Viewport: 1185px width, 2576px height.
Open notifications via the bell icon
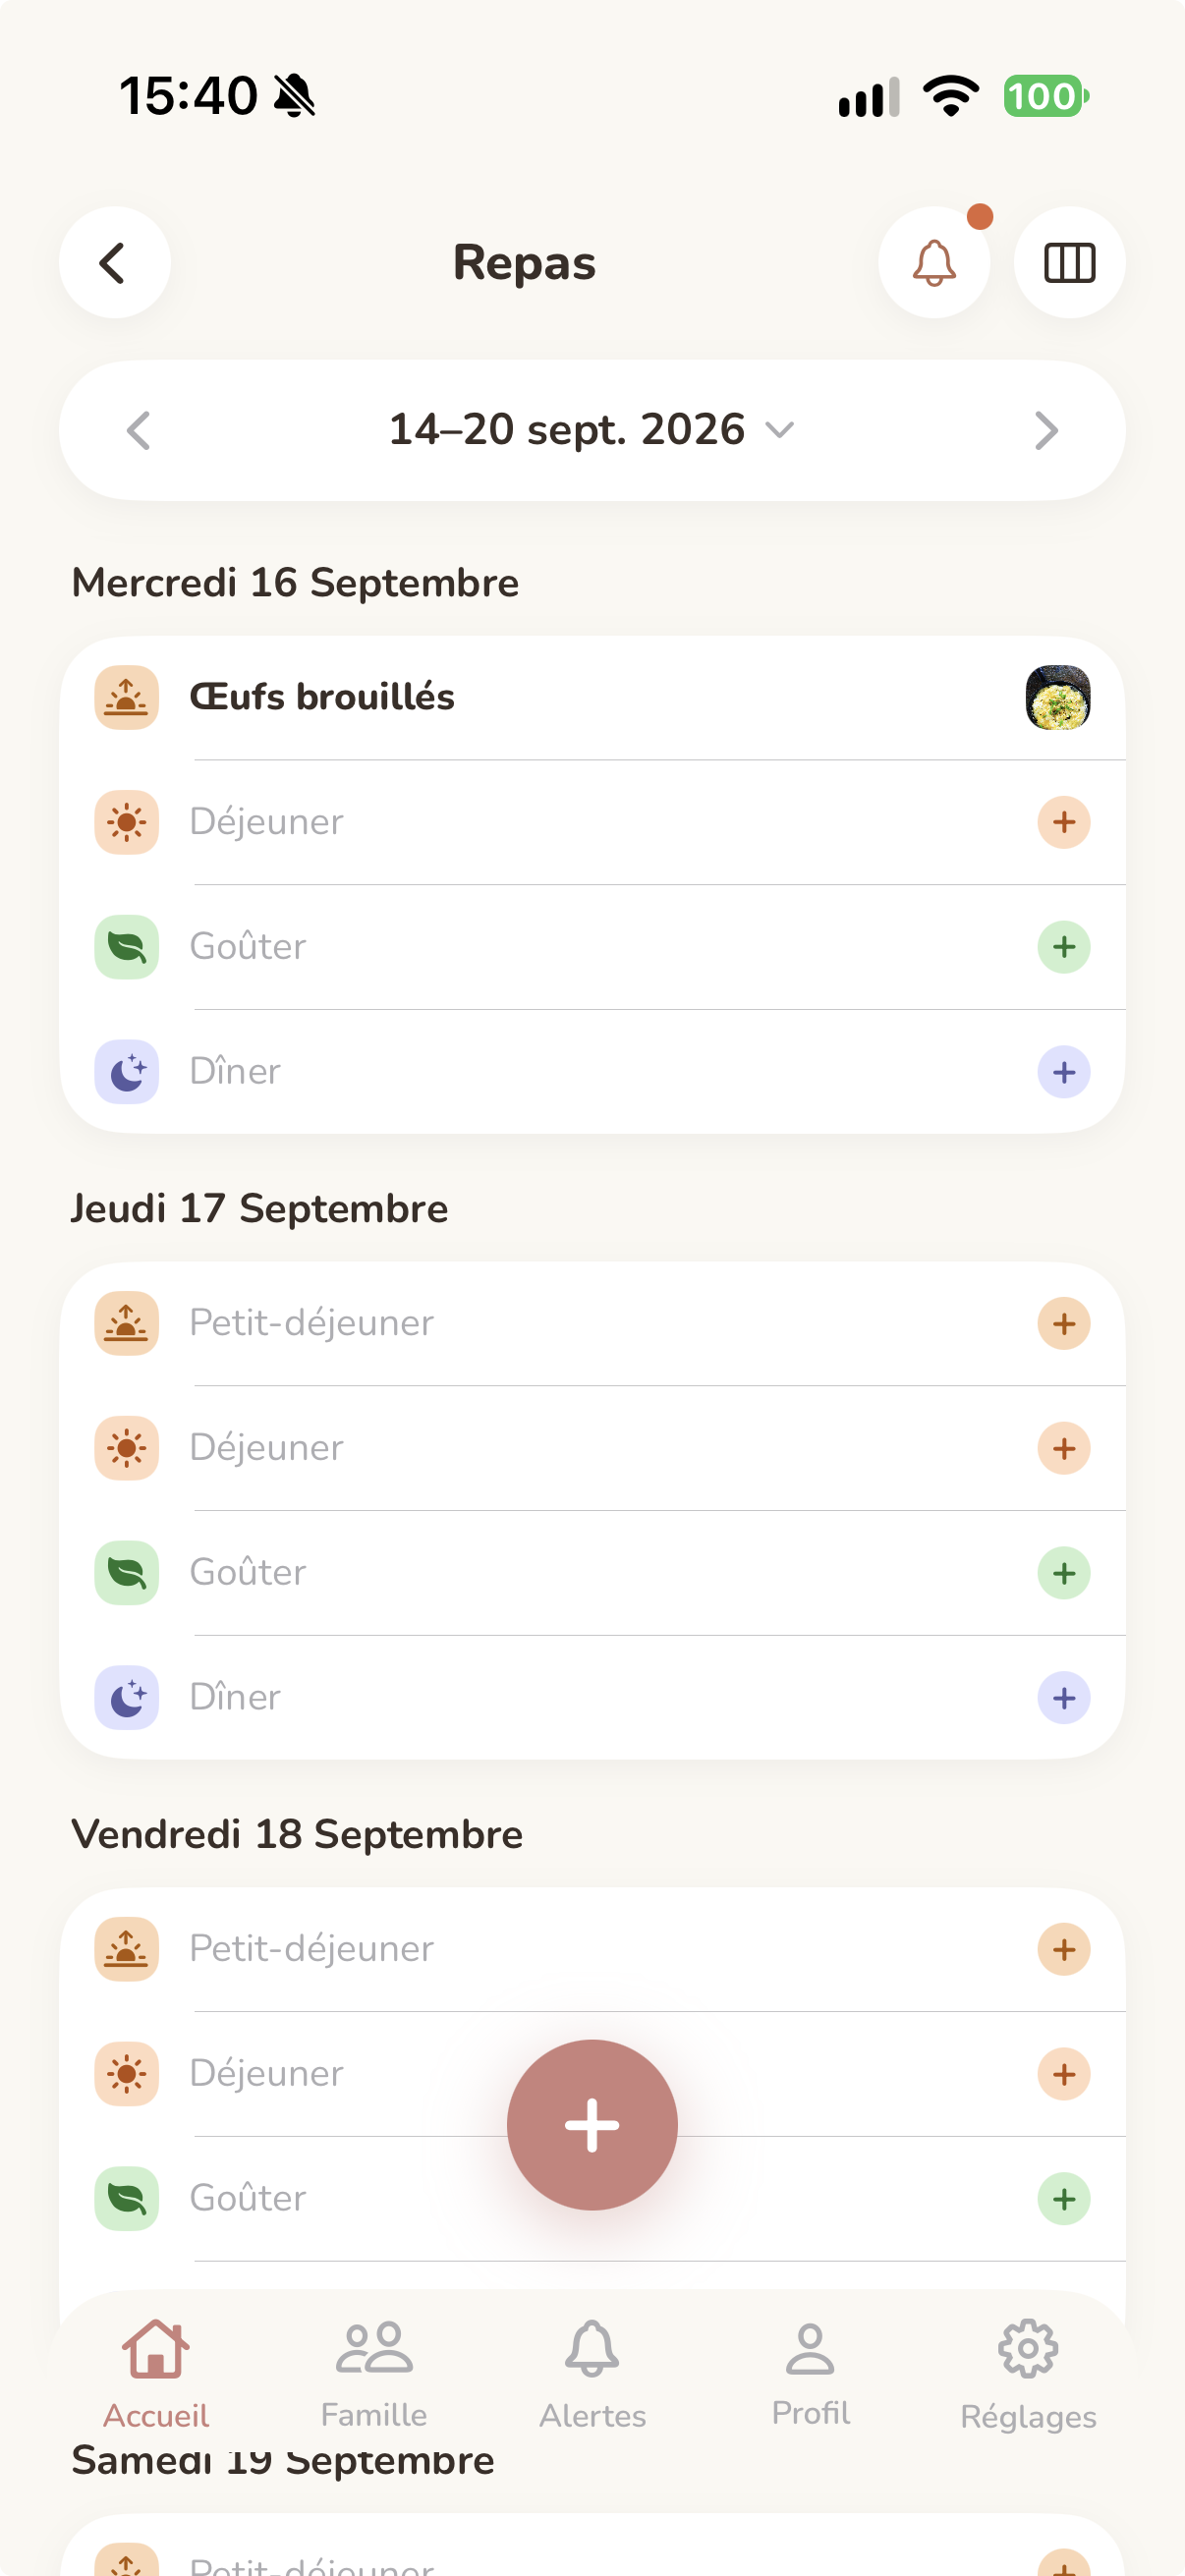(x=934, y=263)
